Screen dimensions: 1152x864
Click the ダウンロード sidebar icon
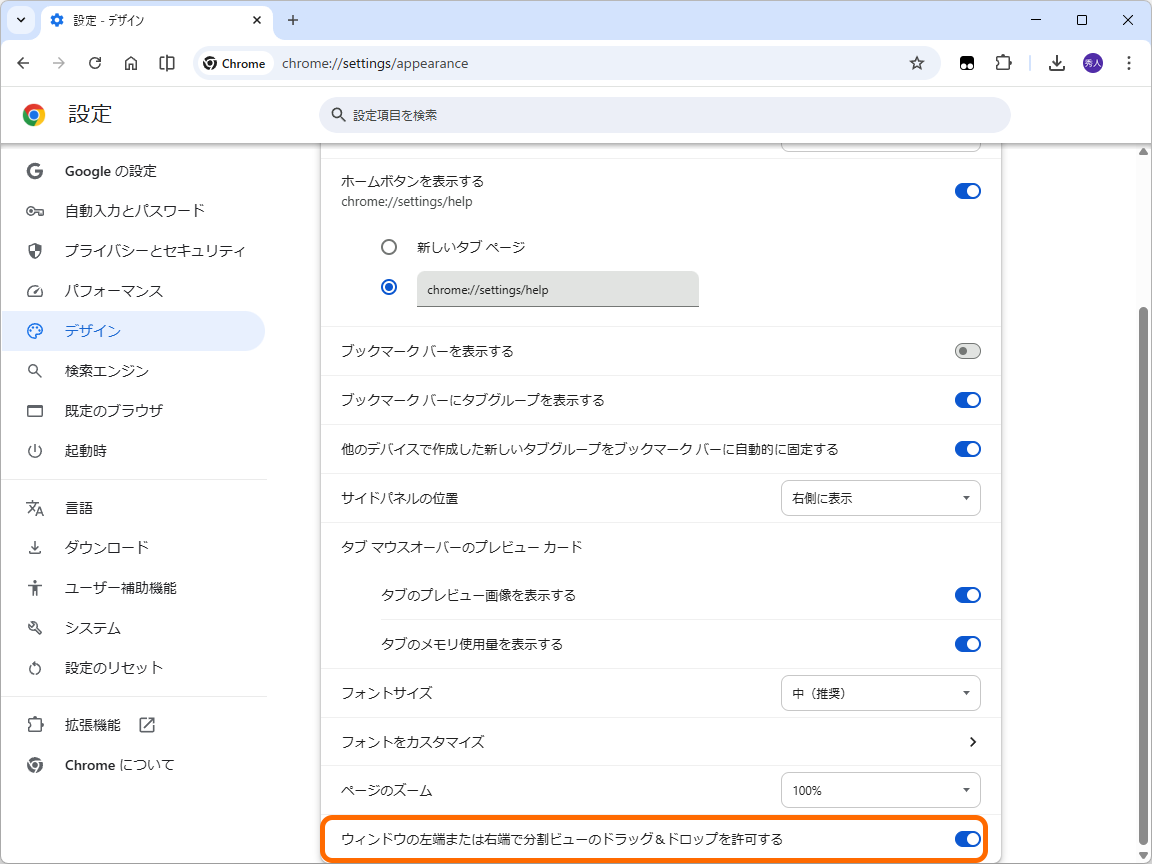pos(34,547)
